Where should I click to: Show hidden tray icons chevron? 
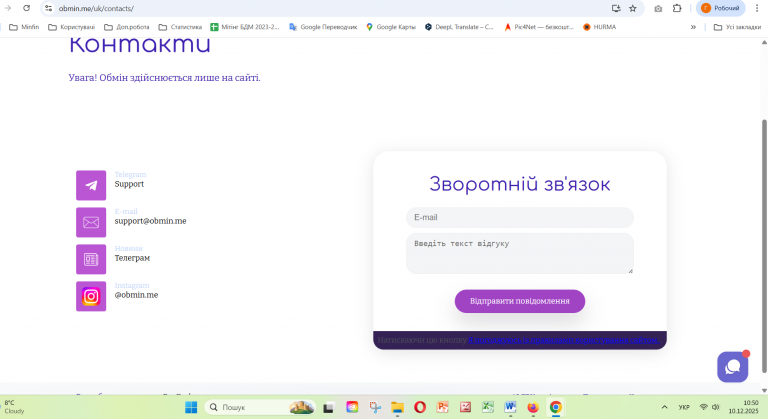664,407
